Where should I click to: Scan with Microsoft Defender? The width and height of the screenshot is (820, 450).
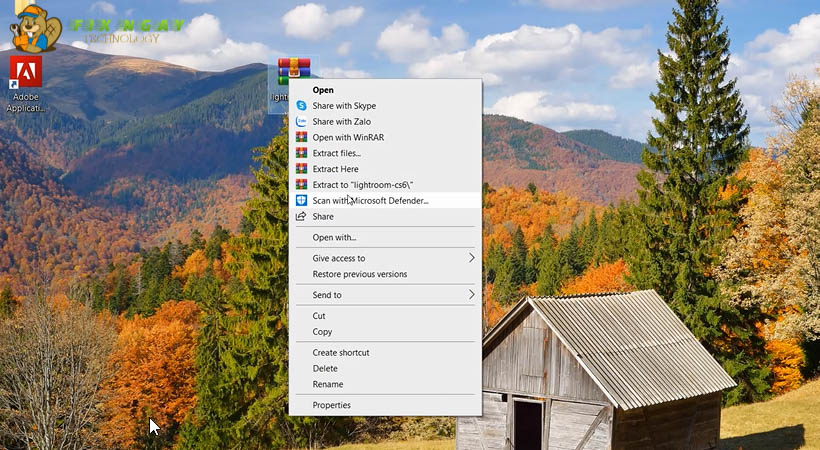tap(385, 200)
